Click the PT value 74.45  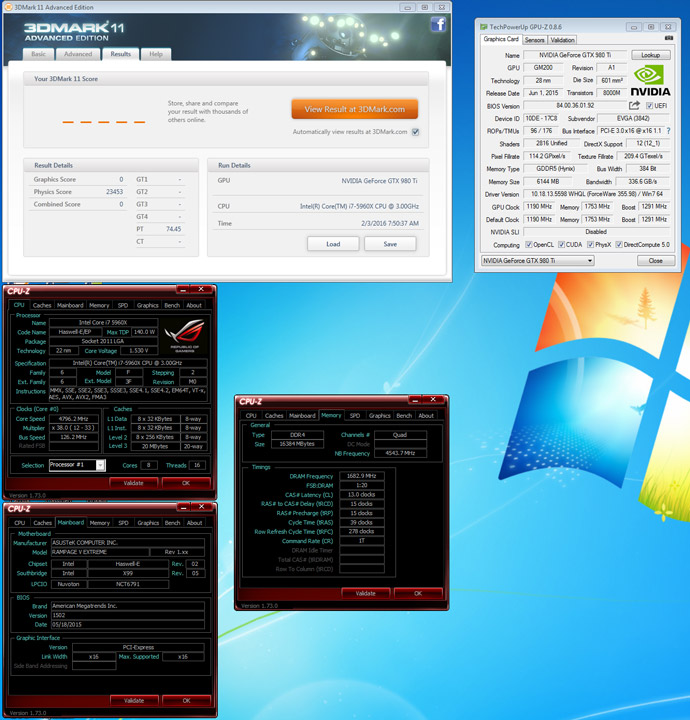pos(174,229)
